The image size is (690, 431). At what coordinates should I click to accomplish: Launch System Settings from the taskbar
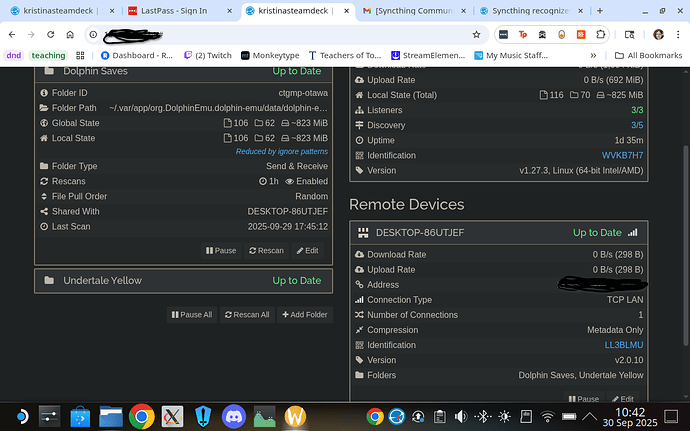click(x=49, y=416)
